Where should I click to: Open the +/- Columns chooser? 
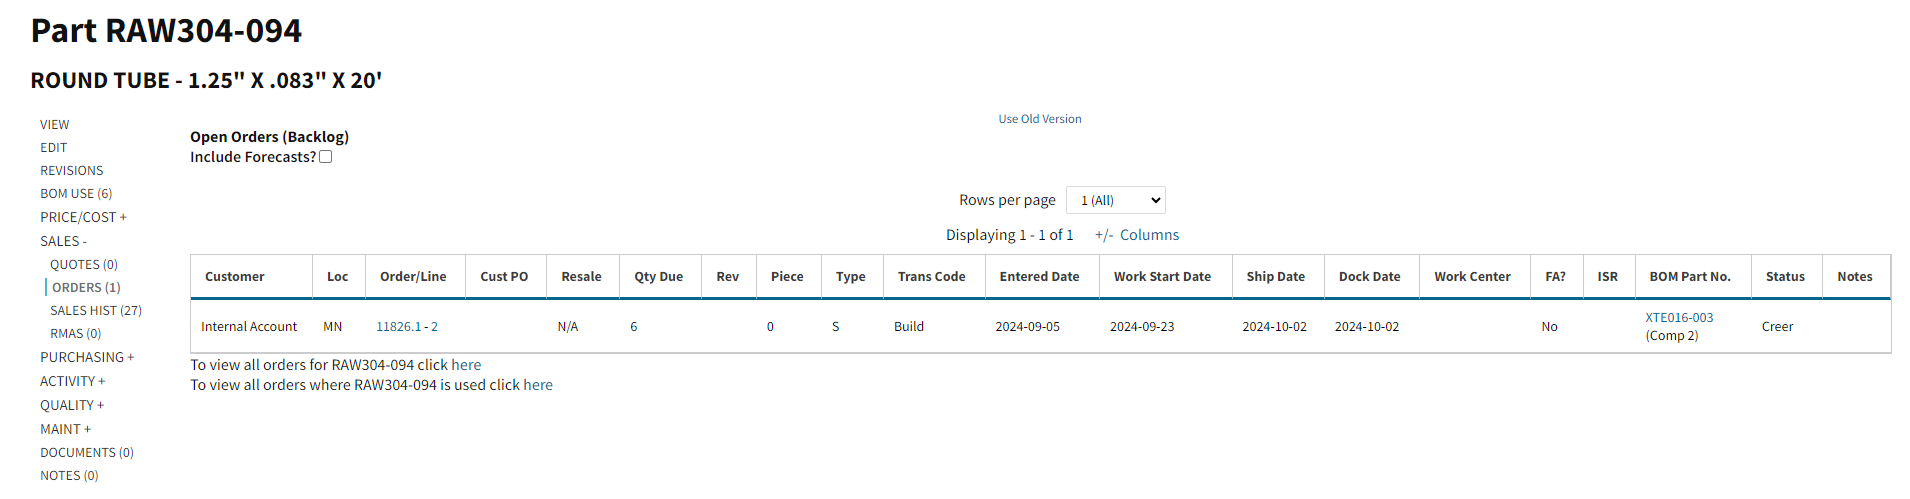pos(1137,235)
